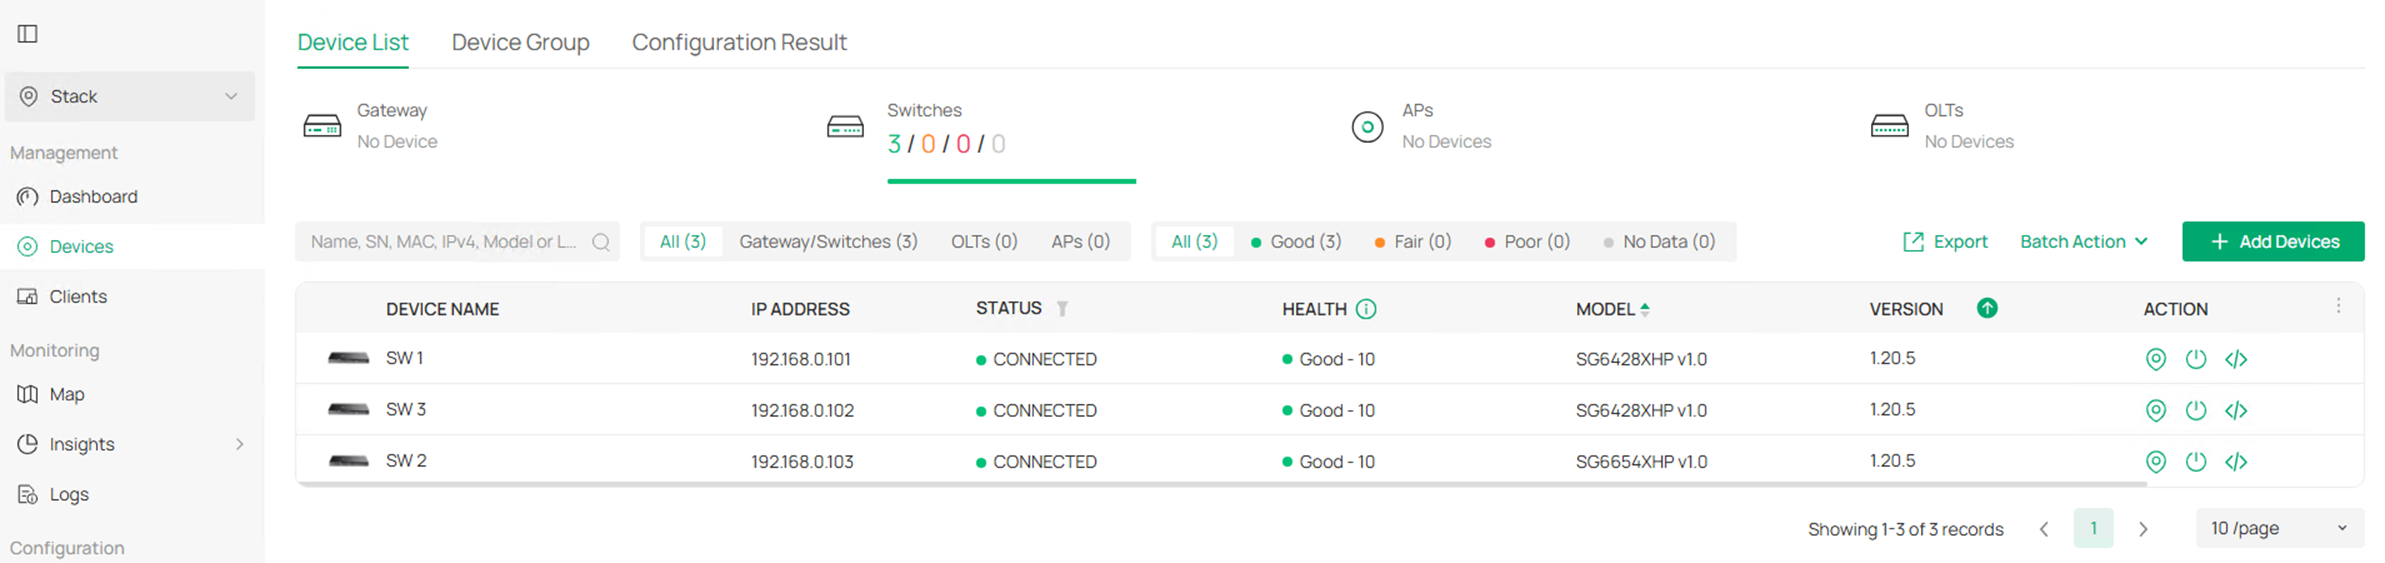
Task: Collapse the sidebar with the panel icon
Action: pos(28,34)
